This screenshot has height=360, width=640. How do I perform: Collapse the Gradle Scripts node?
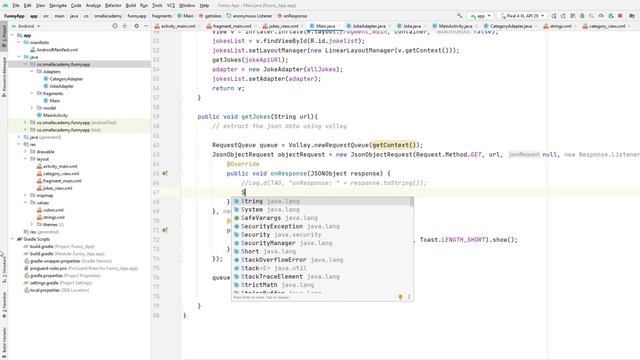point(12,239)
